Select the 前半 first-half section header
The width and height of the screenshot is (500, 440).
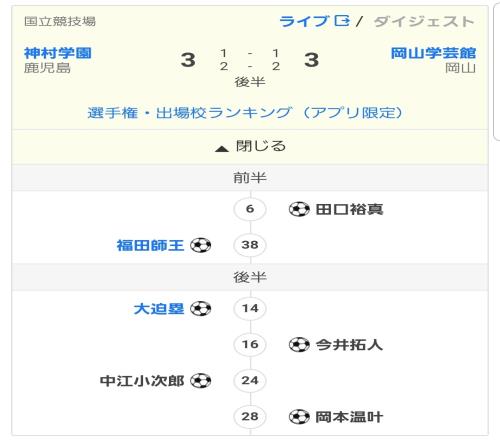click(x=250, y=178)
